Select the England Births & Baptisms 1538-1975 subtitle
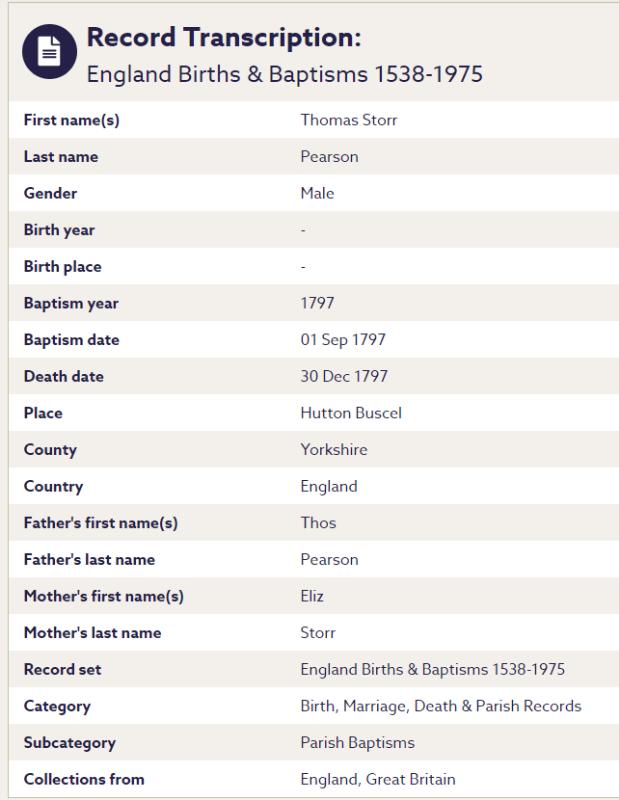This screenshot has width=619, height=800. coord(284,75)
